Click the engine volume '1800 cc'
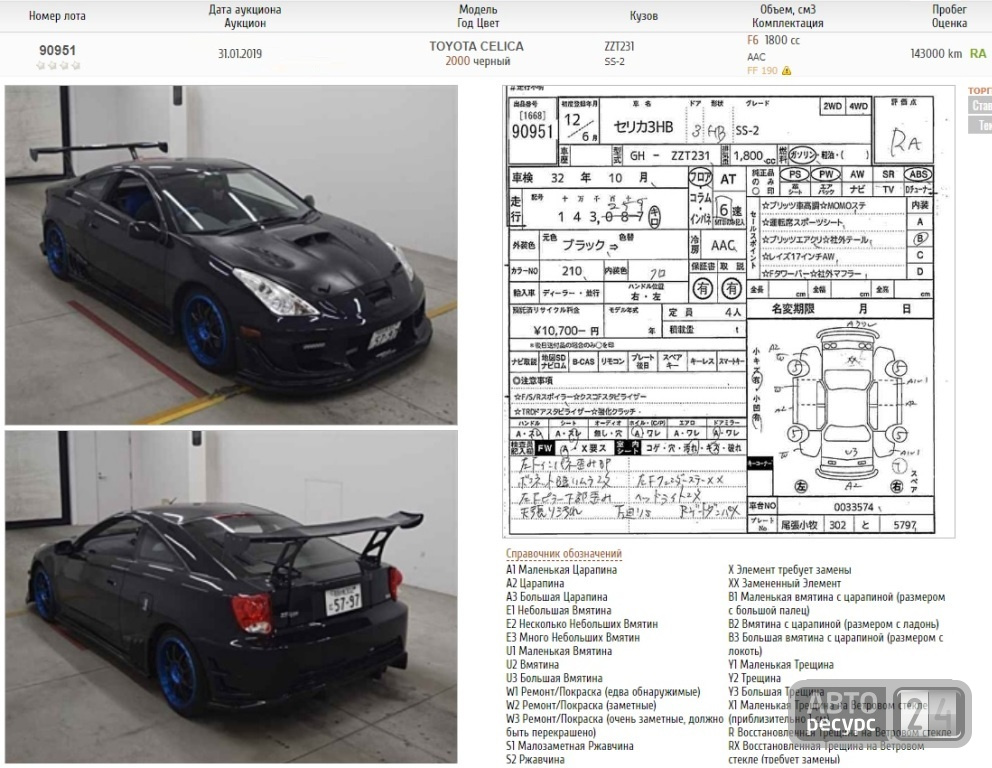Image resolution: width=992 pixels, height=768 pixels. coord(782,40)
